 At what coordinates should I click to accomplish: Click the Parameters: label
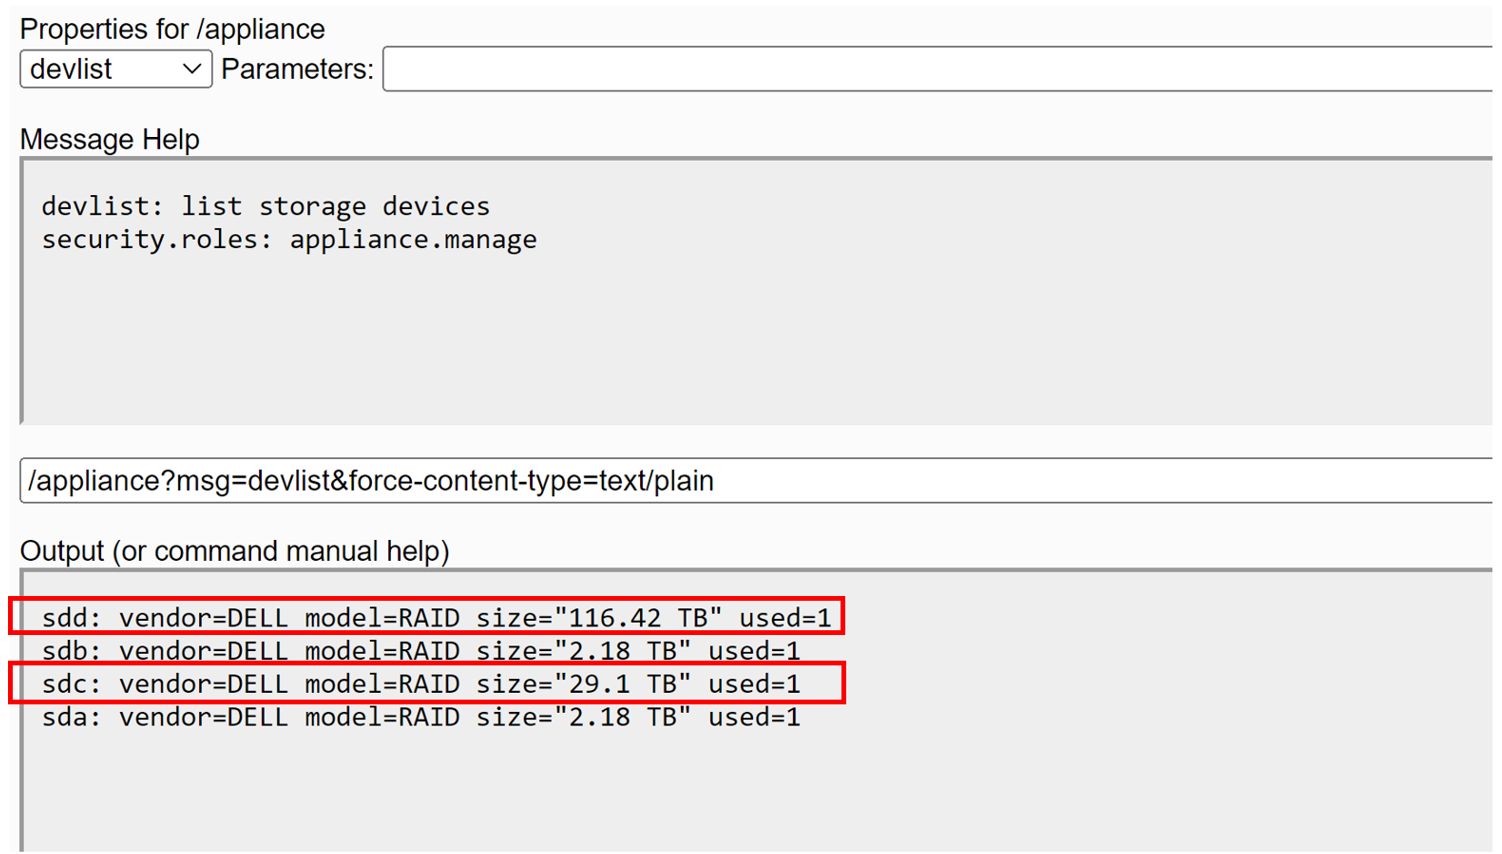(x=297, y=70)
